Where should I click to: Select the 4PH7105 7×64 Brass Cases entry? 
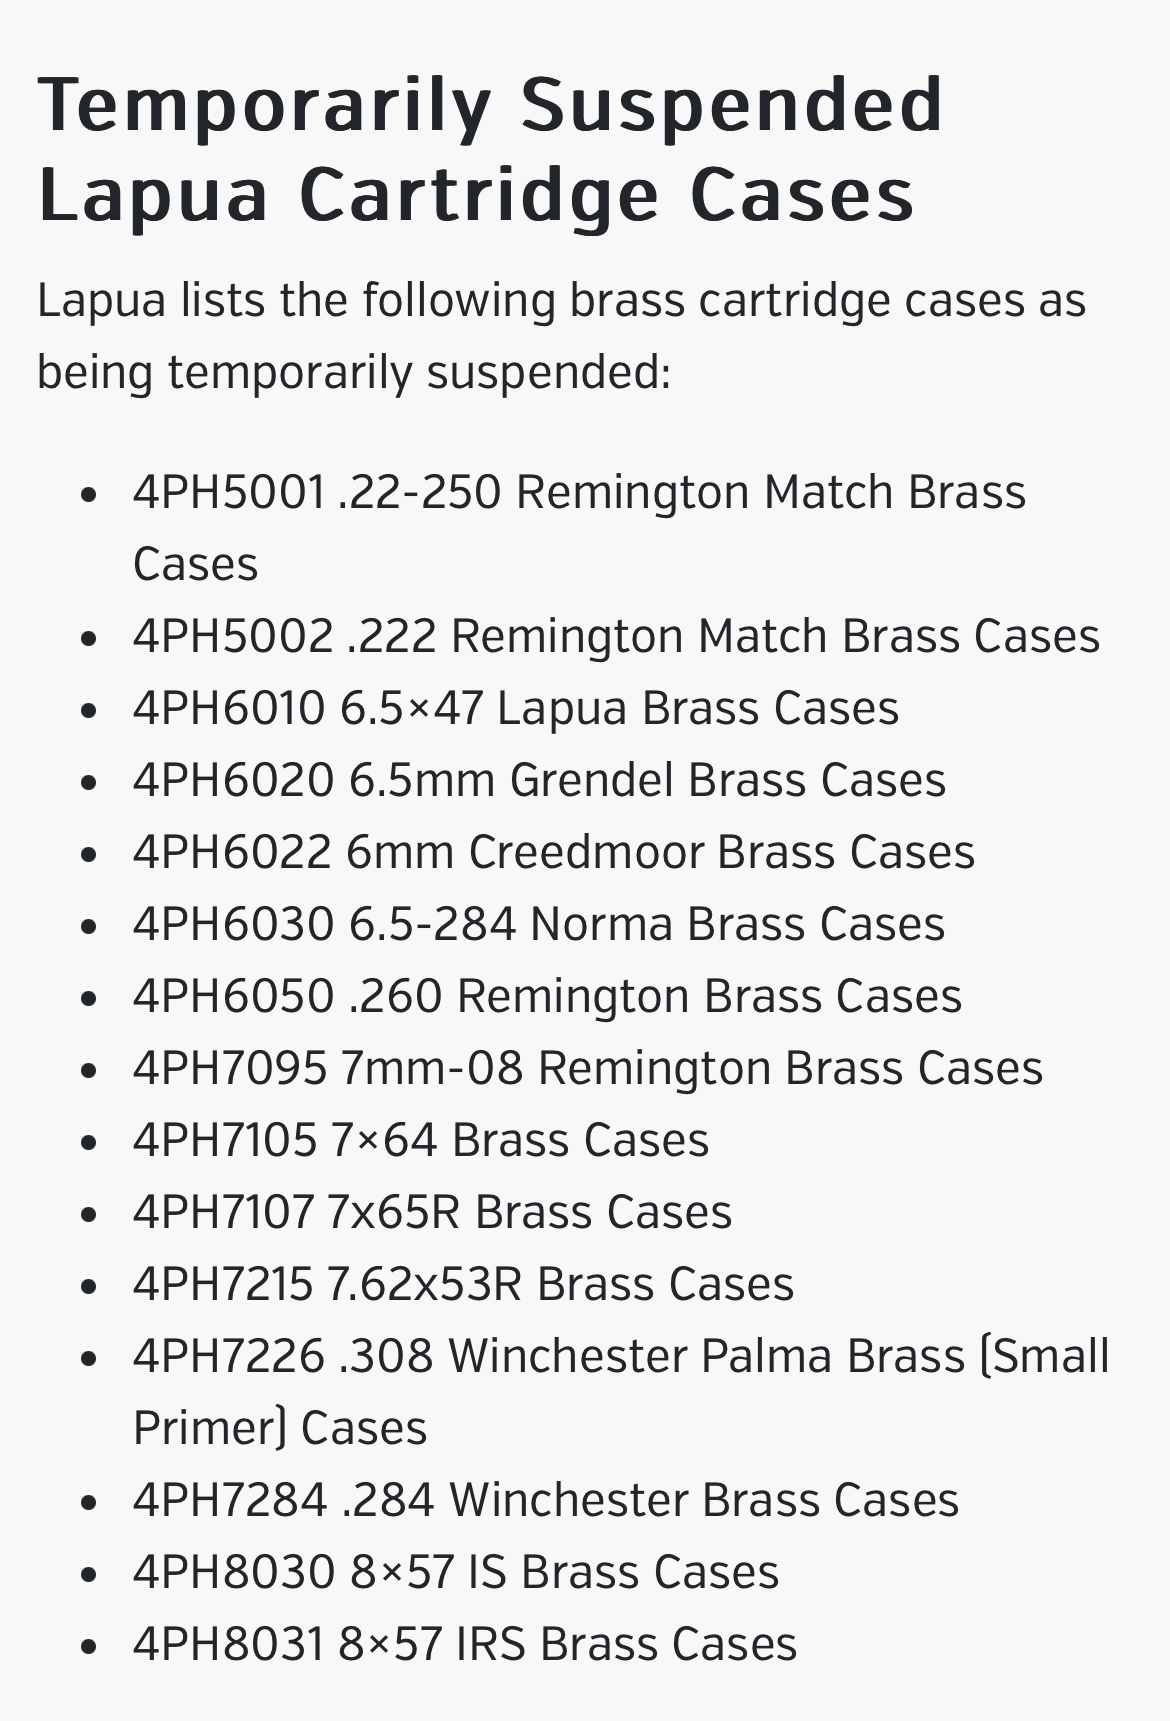pyautogui.click(x=421, y=1140)
